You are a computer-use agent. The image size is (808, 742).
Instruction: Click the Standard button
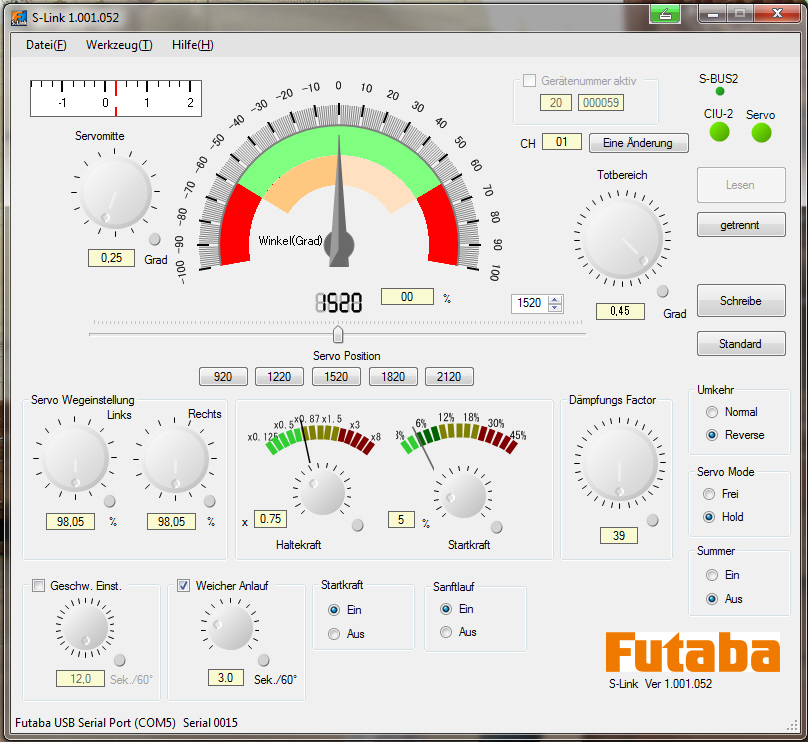(x=741, y=344)
